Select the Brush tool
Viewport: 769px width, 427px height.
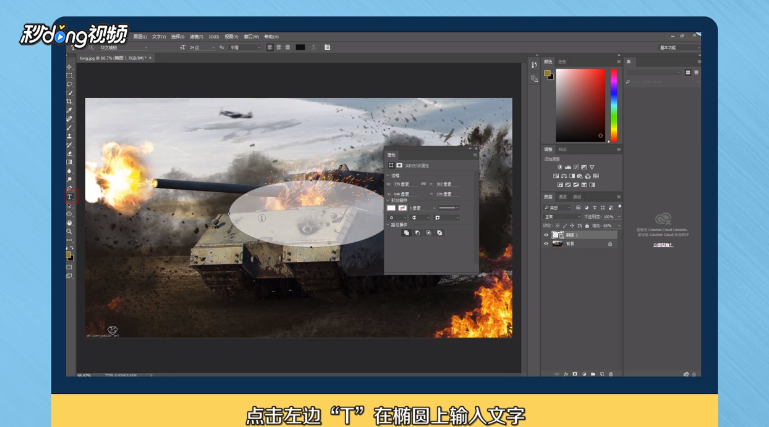point(70,127)
